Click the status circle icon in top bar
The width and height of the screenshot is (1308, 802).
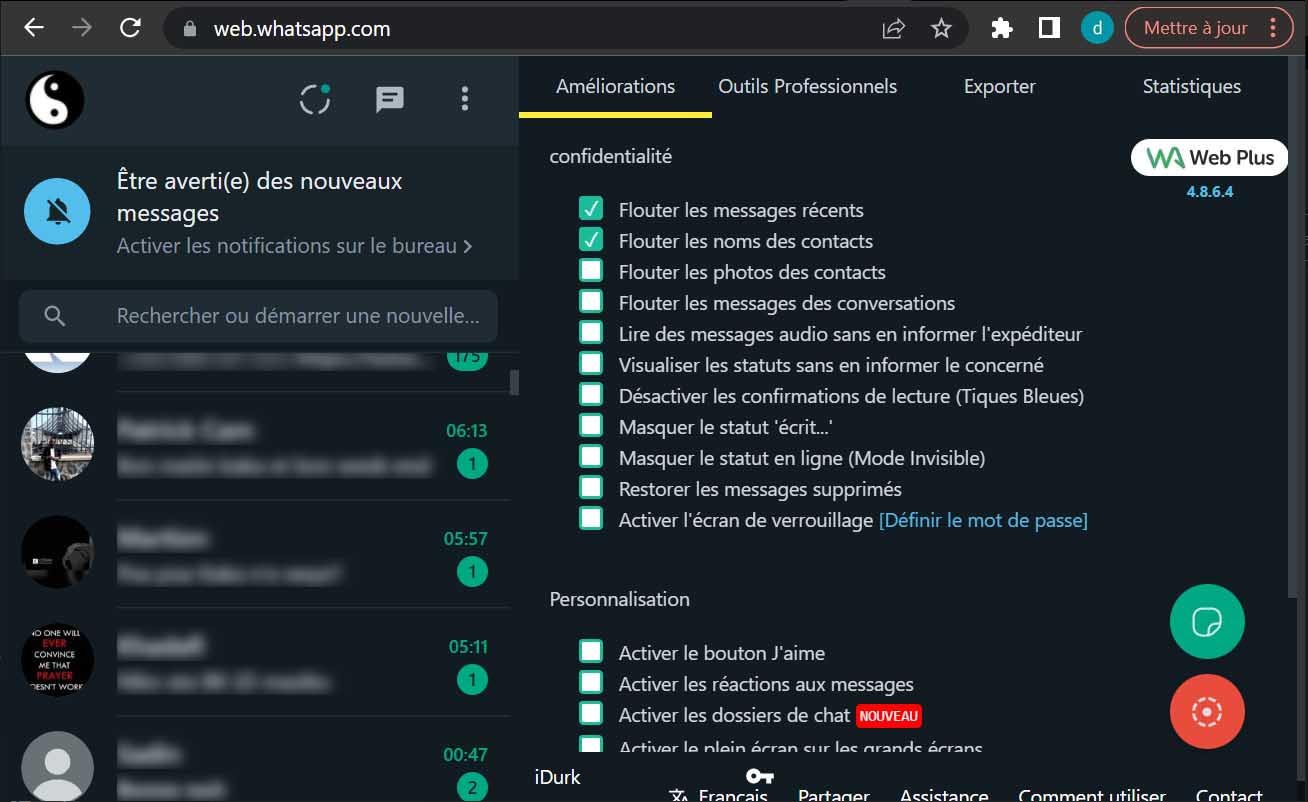[314, 99]
